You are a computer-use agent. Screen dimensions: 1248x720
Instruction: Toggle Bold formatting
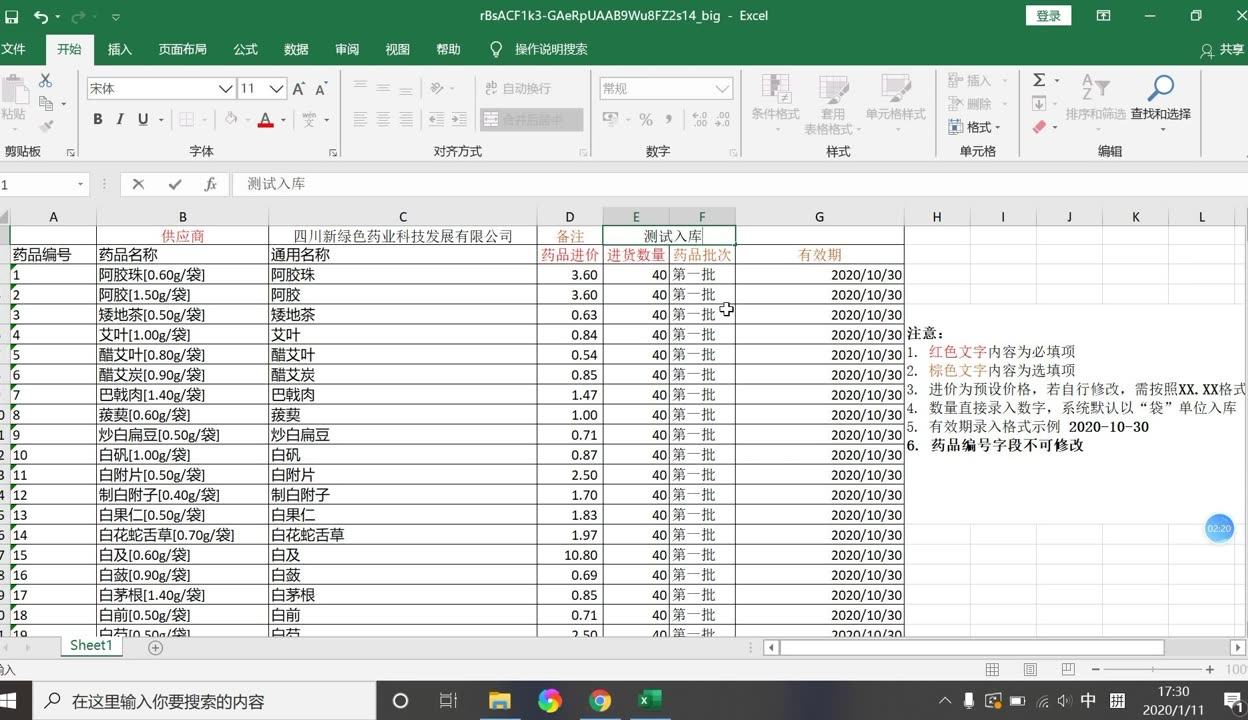coord(98,120)
